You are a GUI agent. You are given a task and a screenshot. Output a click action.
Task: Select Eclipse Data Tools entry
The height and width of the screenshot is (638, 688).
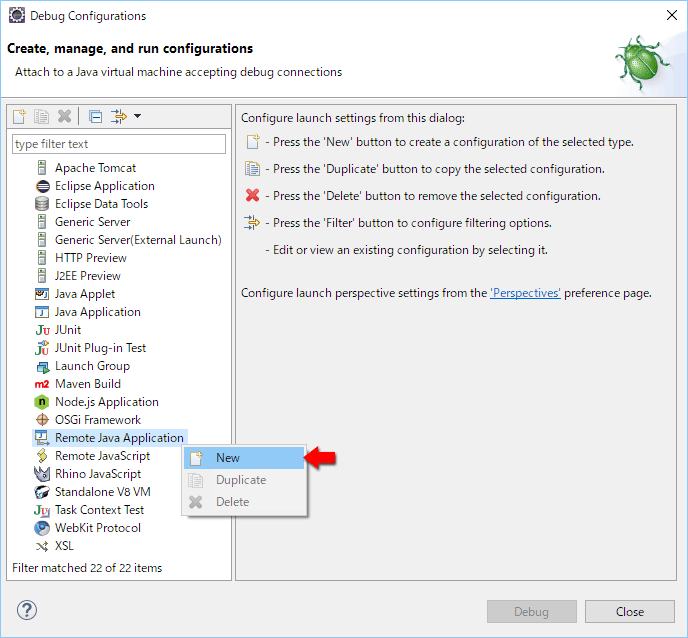[x=101, y=204]
